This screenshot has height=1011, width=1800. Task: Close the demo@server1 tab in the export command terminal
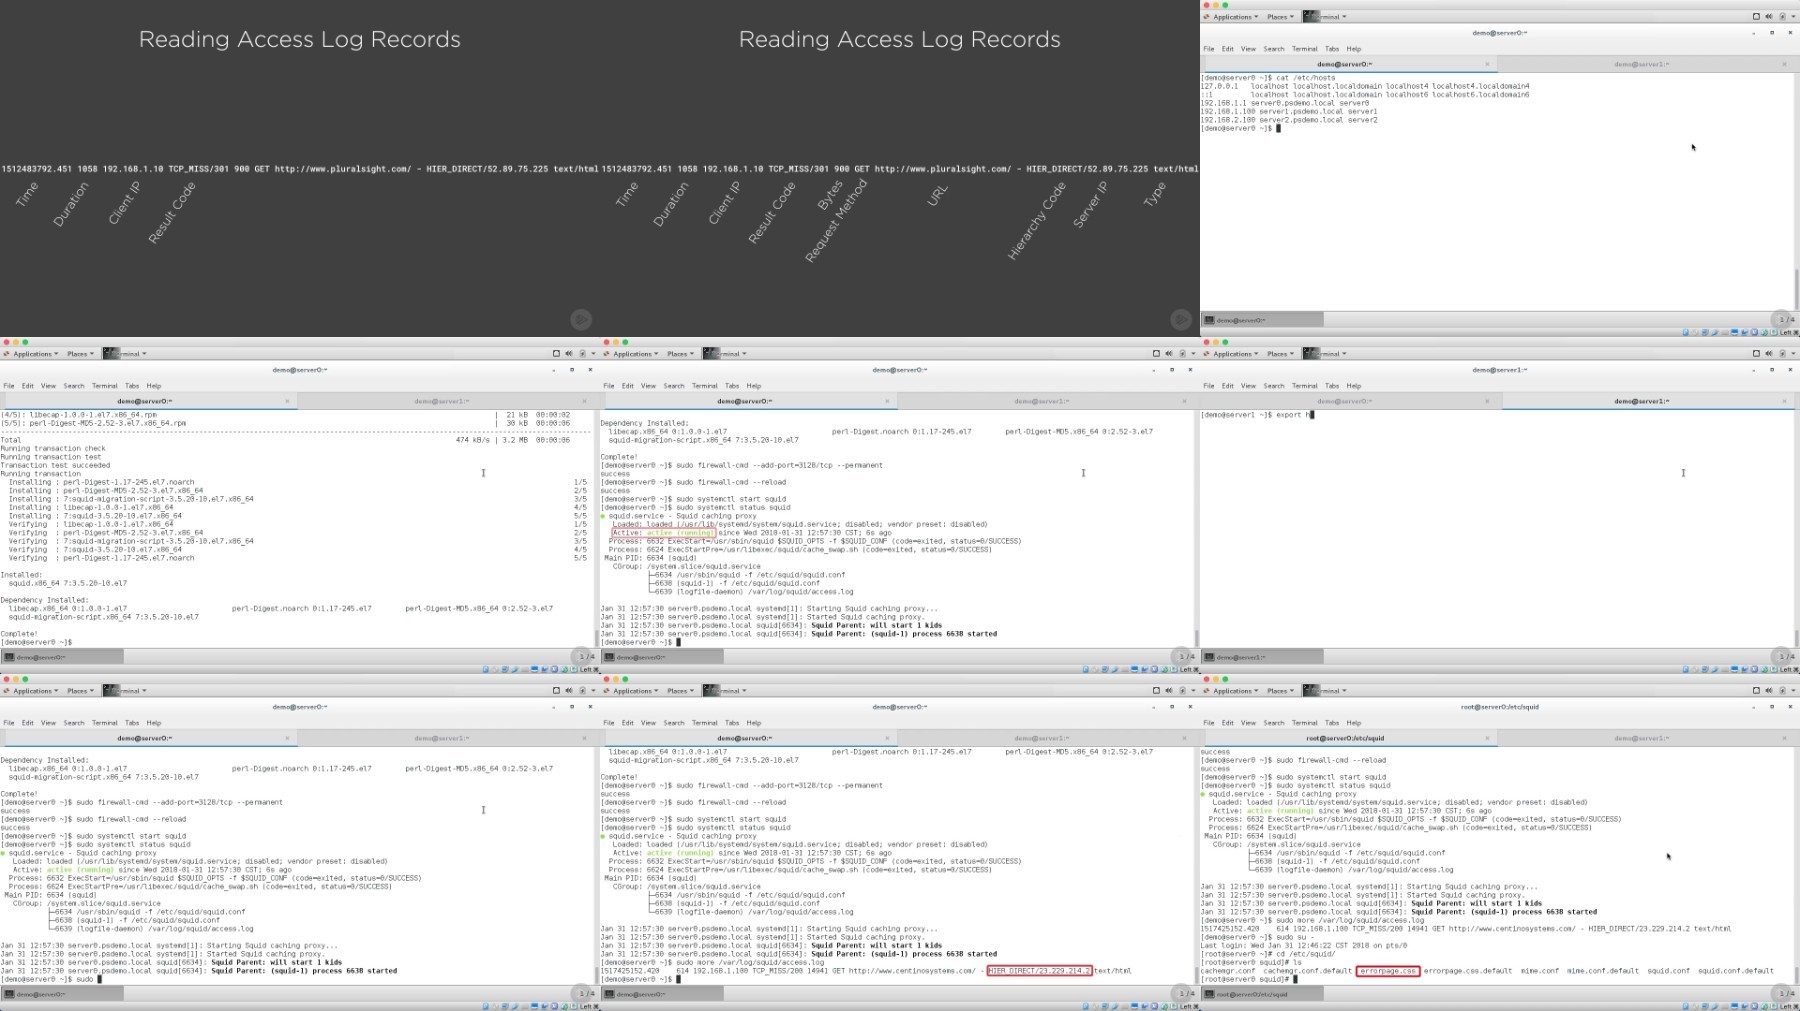[1784, 401]
